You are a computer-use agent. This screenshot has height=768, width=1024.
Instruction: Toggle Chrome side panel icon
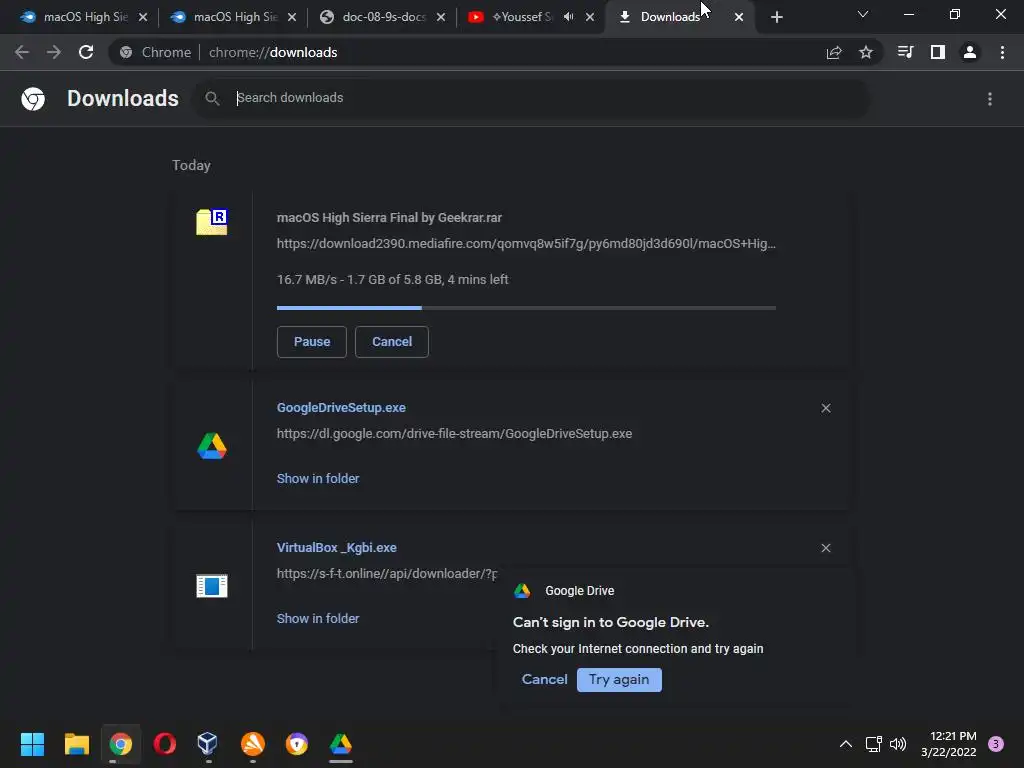(x=938, y=52)
